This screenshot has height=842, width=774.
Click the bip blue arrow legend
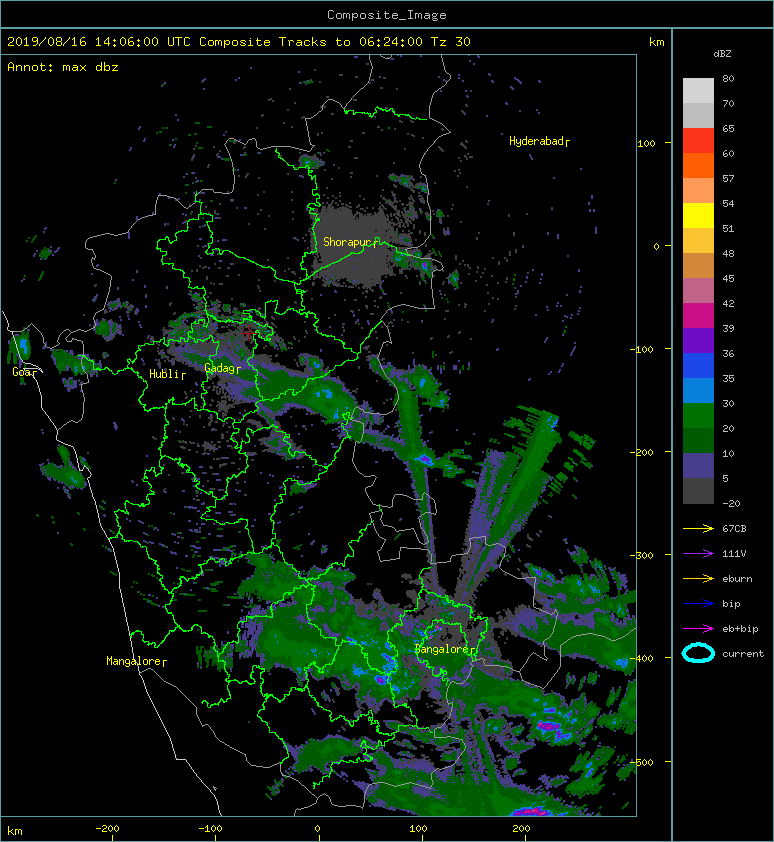point(698,604)
